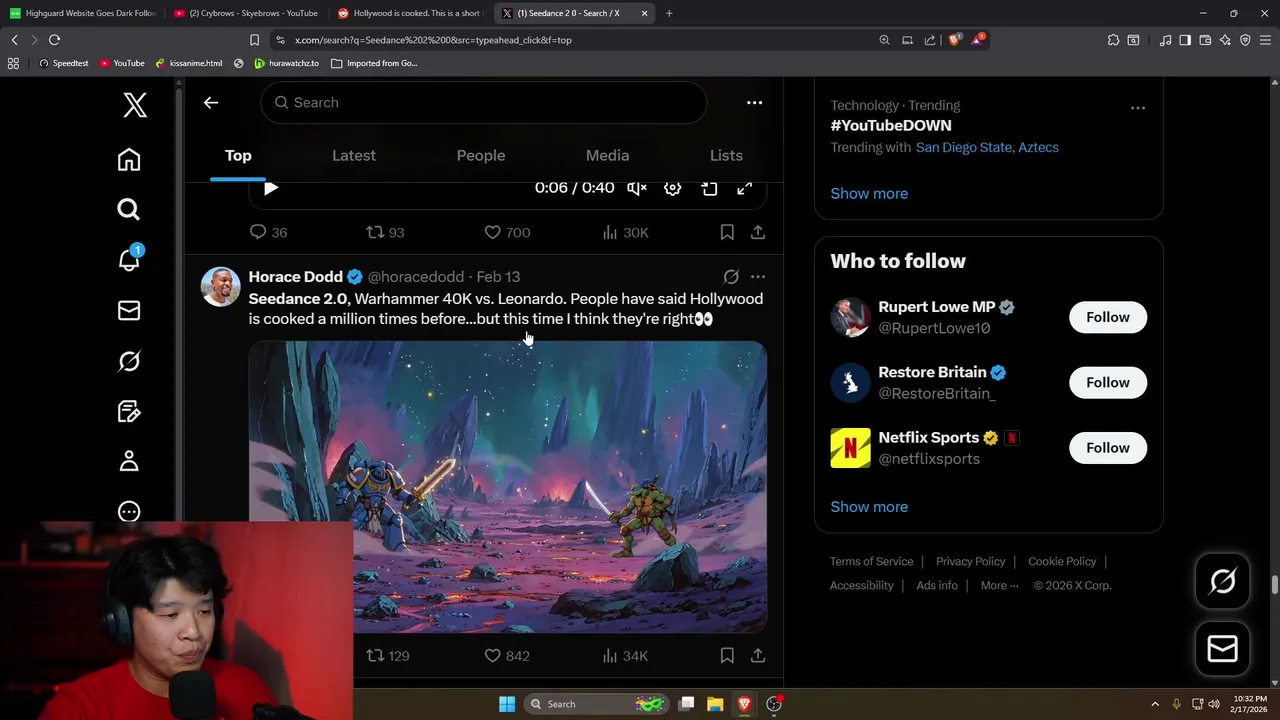Viewport: 1280px width, 720px height.
Task: Open search options three-dot menu
Action: point(754,102)
